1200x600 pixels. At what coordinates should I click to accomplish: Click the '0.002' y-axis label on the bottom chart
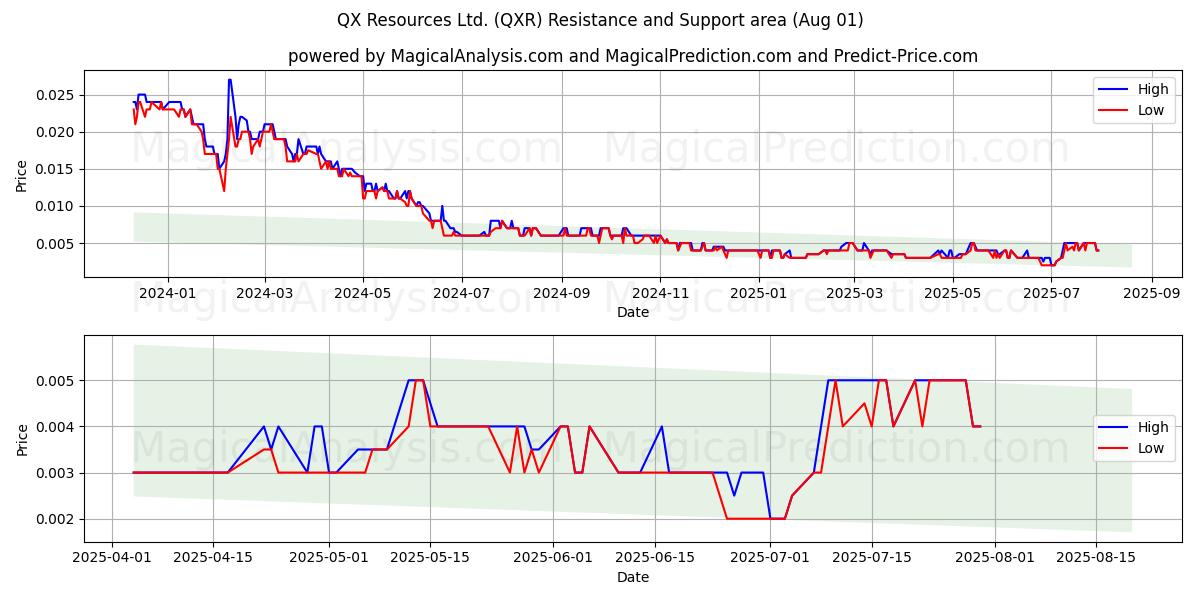tap(58, 519)
